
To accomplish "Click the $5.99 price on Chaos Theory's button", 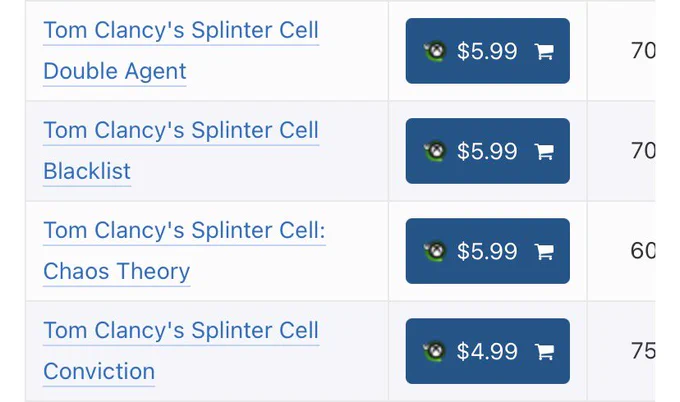I will tap(487, 252).
